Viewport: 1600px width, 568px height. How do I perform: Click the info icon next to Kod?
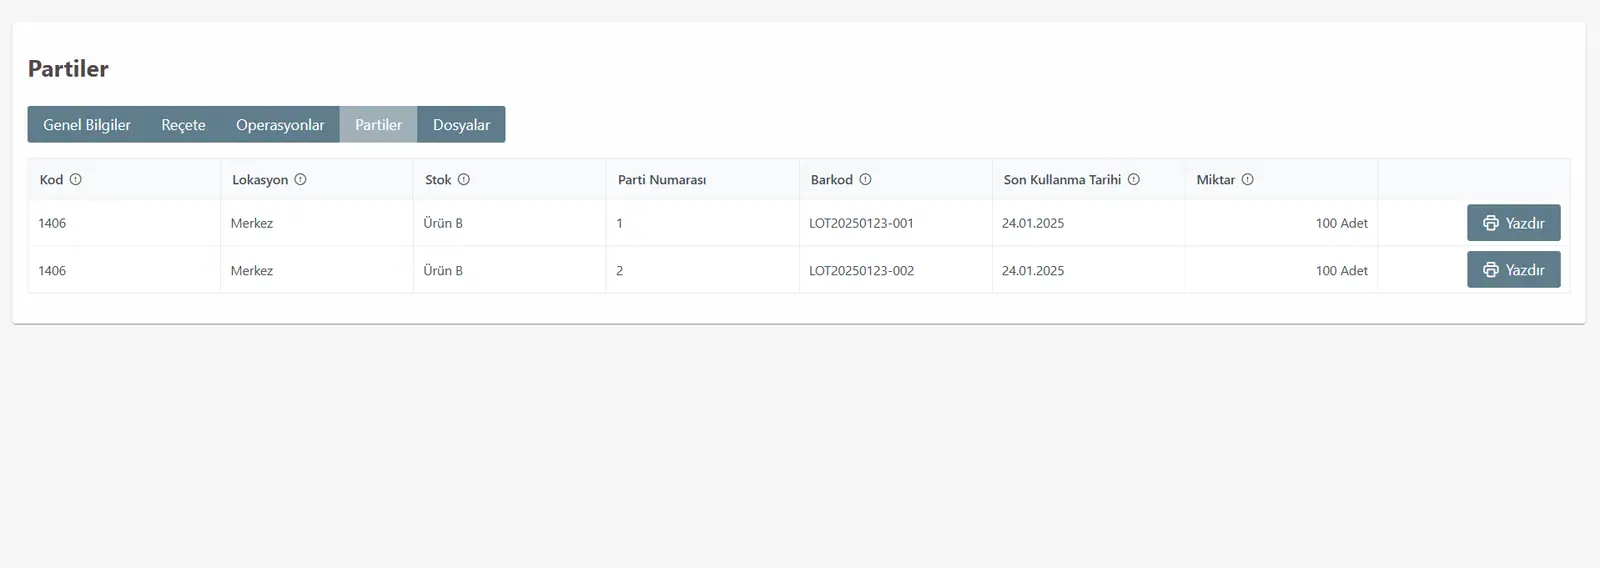(75, 180)
